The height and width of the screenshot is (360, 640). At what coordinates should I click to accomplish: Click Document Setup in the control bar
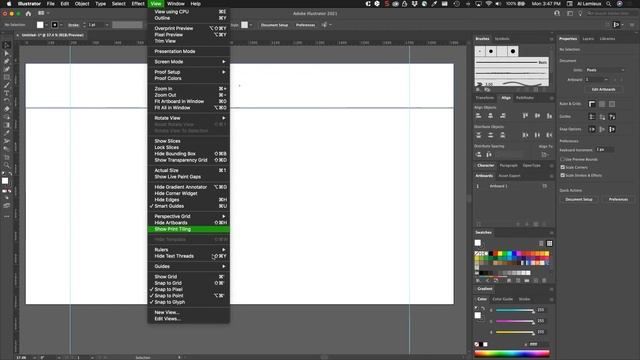coord(274,25)
